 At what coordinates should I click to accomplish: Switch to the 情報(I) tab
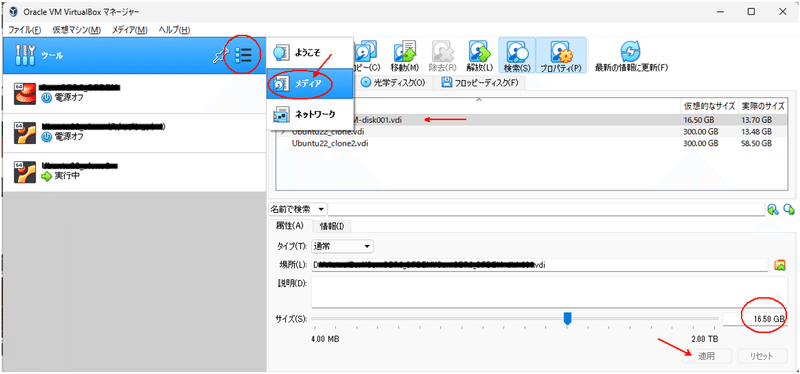pyautogui.click(x=332, y=226)
